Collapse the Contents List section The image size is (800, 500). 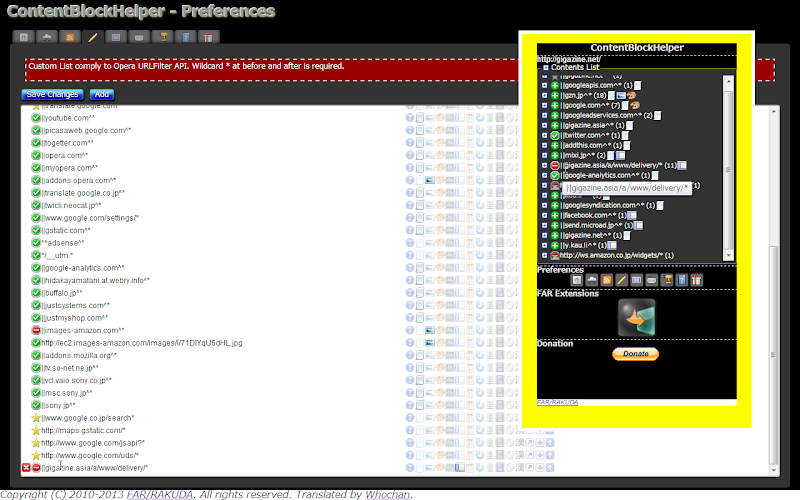click(545, 67)
